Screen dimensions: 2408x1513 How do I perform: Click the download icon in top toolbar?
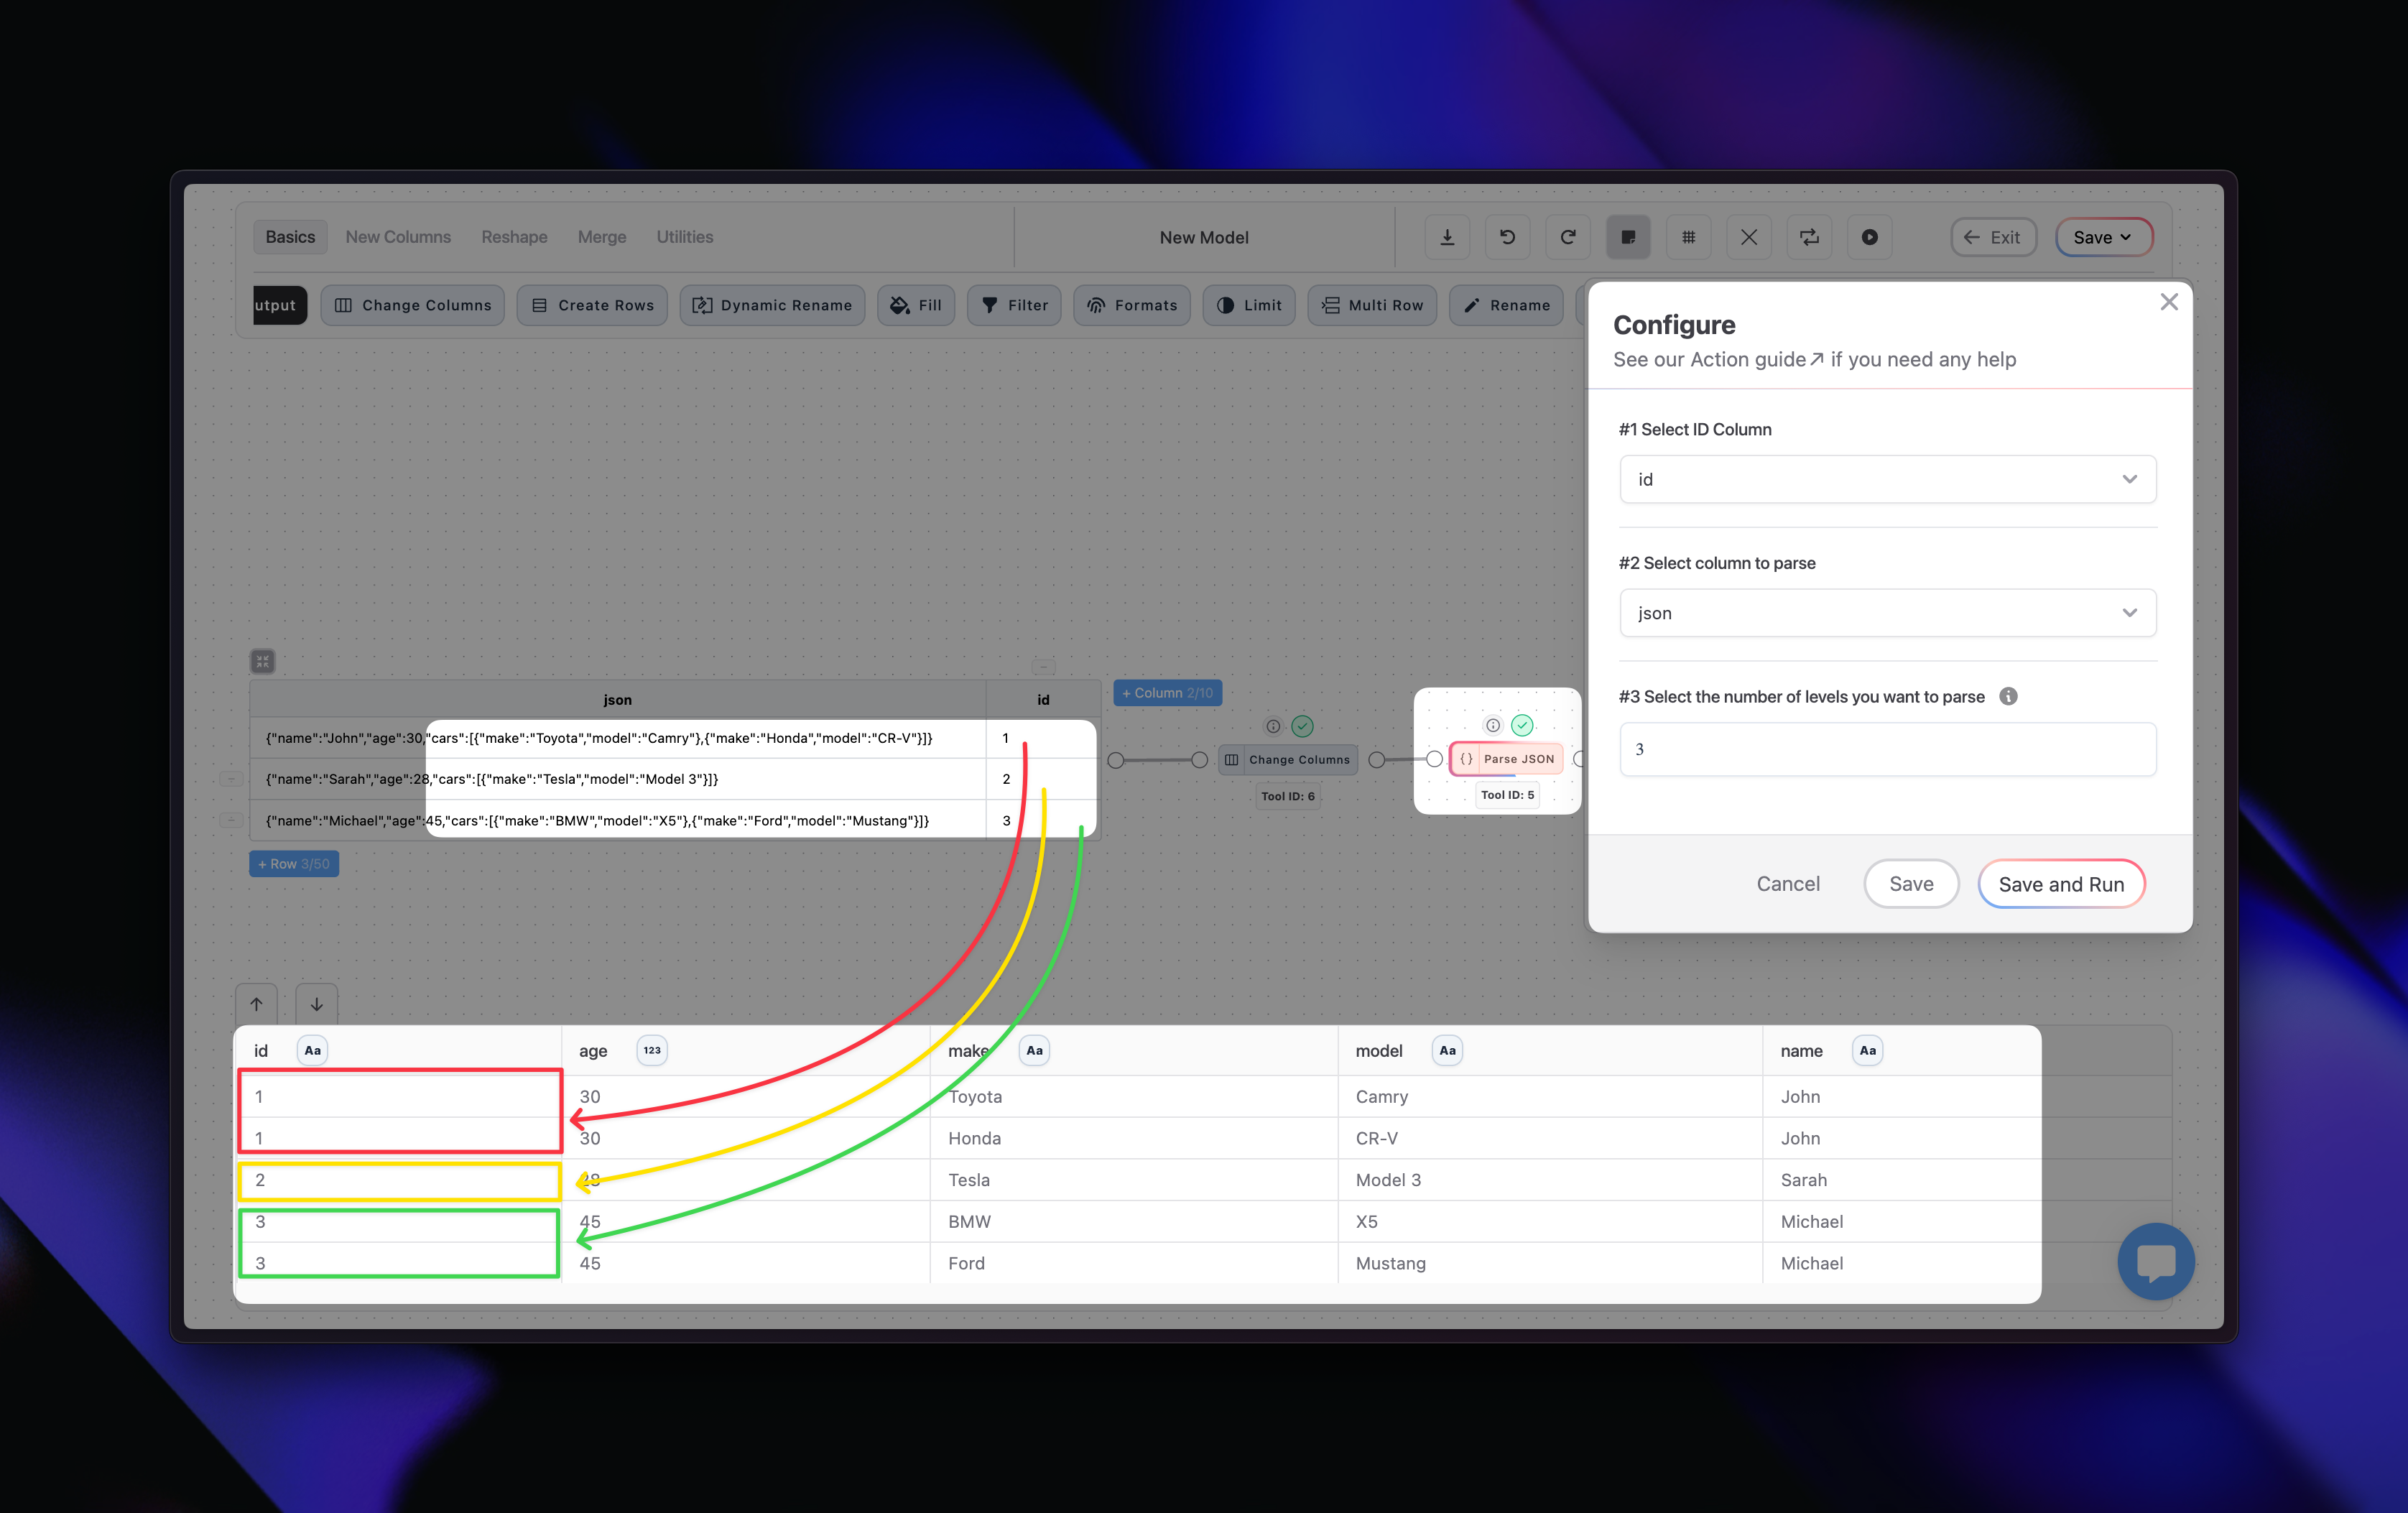coord(1447,237)
